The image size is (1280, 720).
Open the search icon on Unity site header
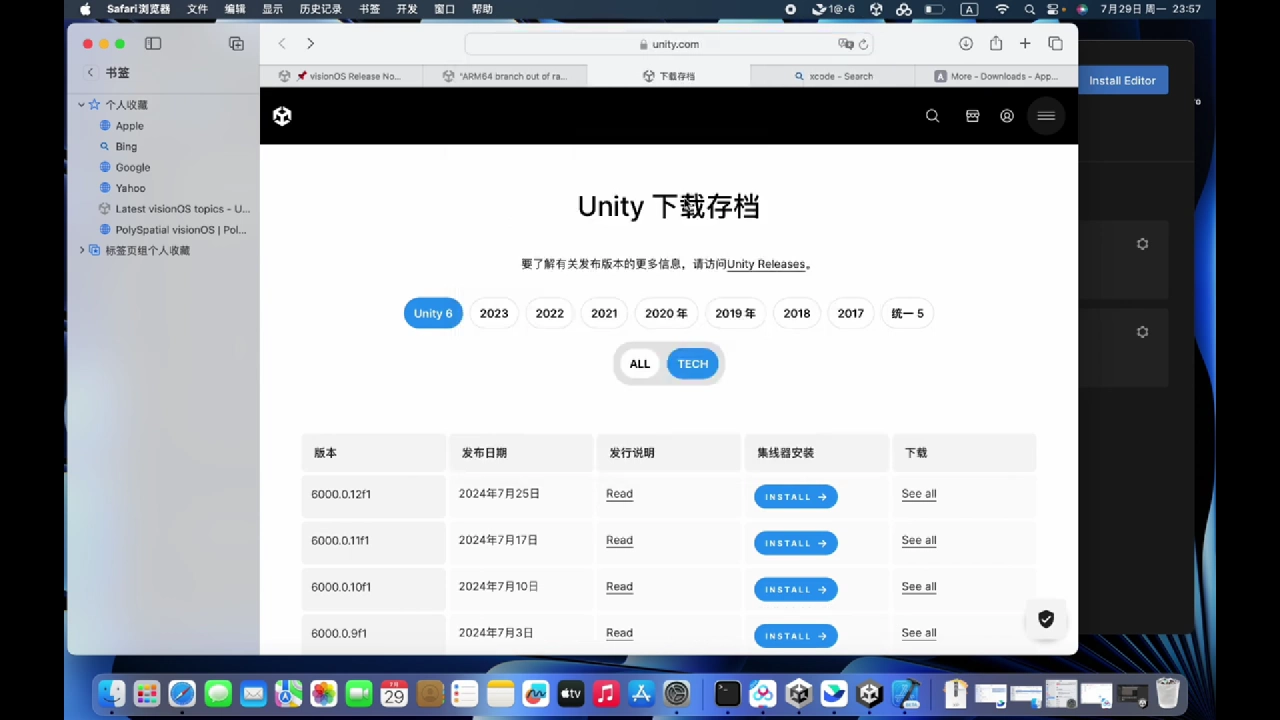click(x=932, y=116)
